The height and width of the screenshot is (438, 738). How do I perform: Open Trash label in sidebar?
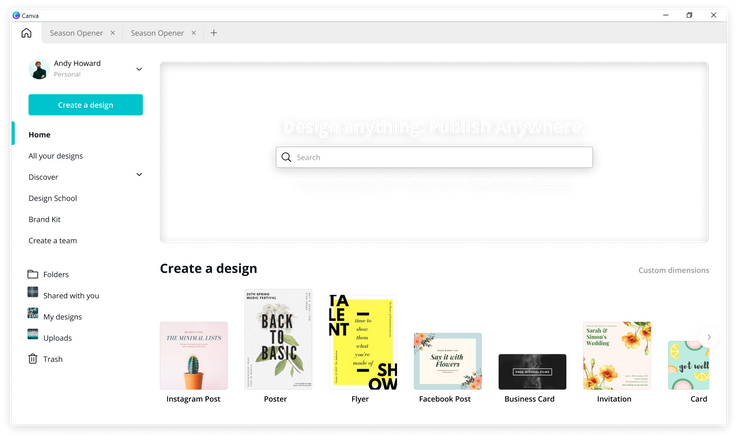pyautogui.click(x=53, y=359)
